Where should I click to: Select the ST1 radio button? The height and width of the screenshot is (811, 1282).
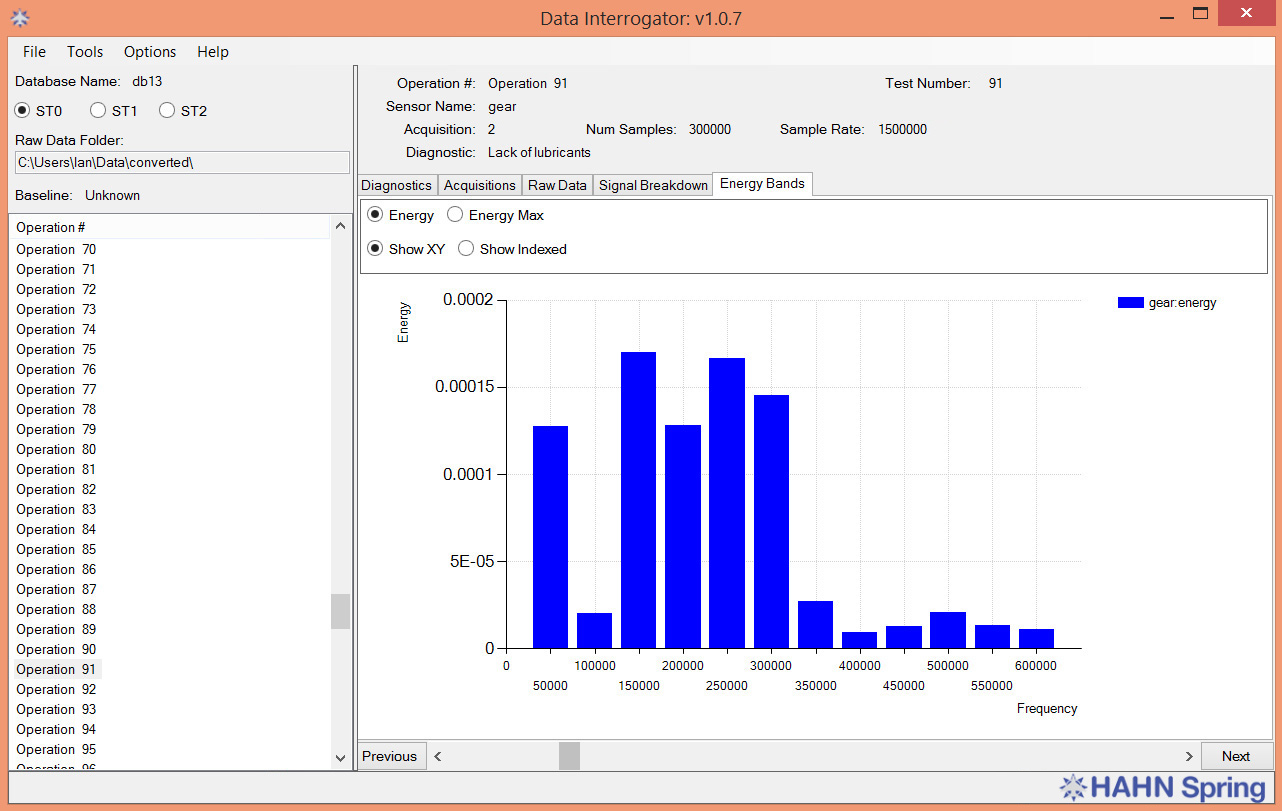coord(98,110)
